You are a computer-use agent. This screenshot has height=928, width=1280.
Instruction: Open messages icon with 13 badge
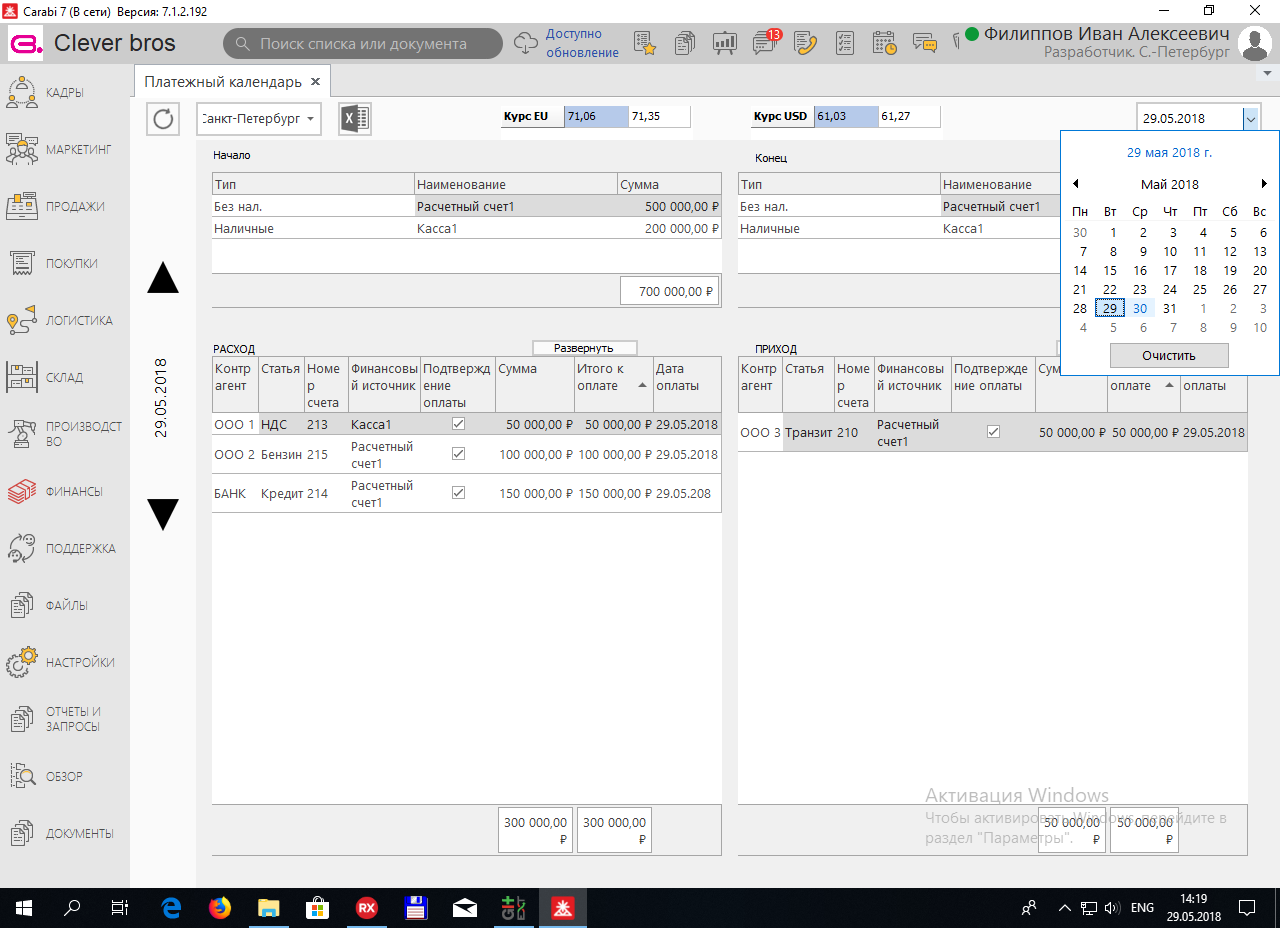click(766, 43)
